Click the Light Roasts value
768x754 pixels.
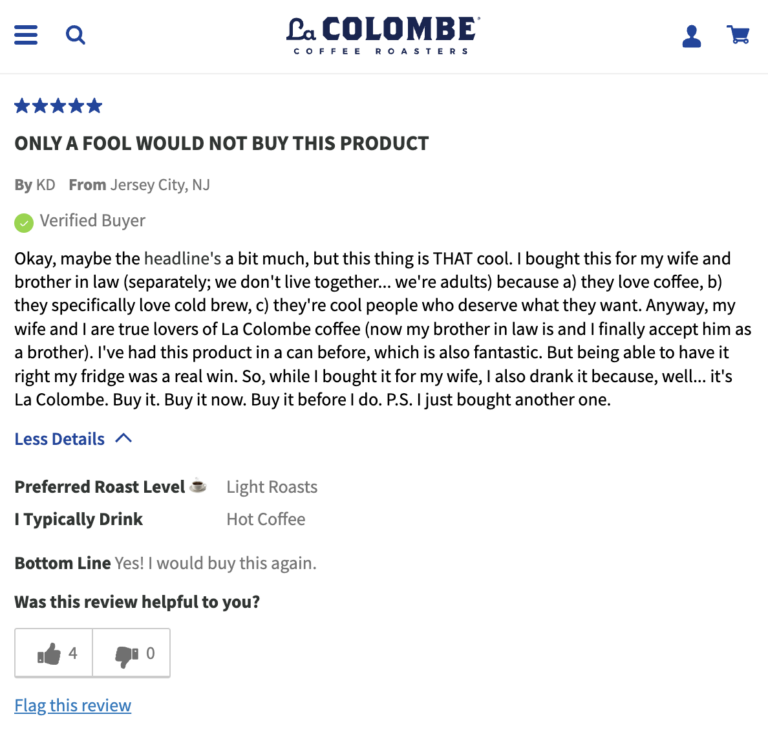pyautogui.click(x=271, y=487)
